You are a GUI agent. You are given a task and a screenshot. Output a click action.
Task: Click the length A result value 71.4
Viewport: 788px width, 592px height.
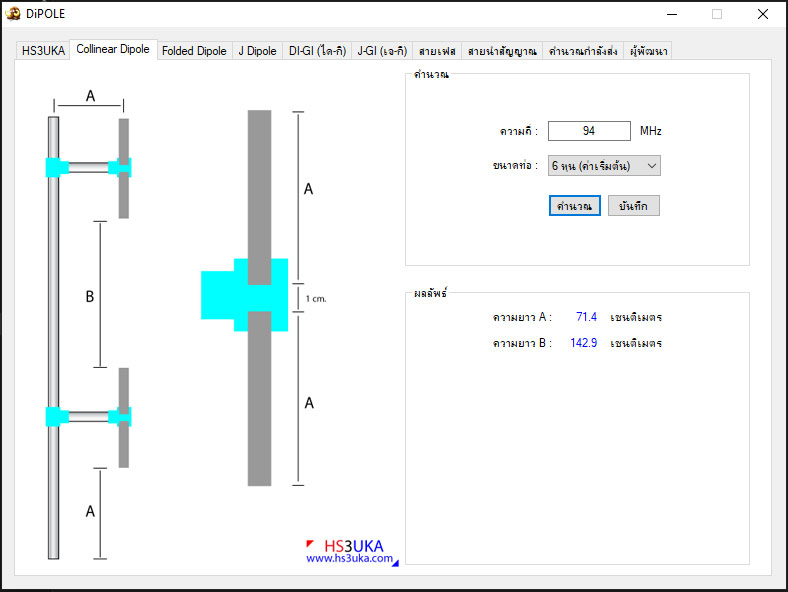(x=586, y=317)
